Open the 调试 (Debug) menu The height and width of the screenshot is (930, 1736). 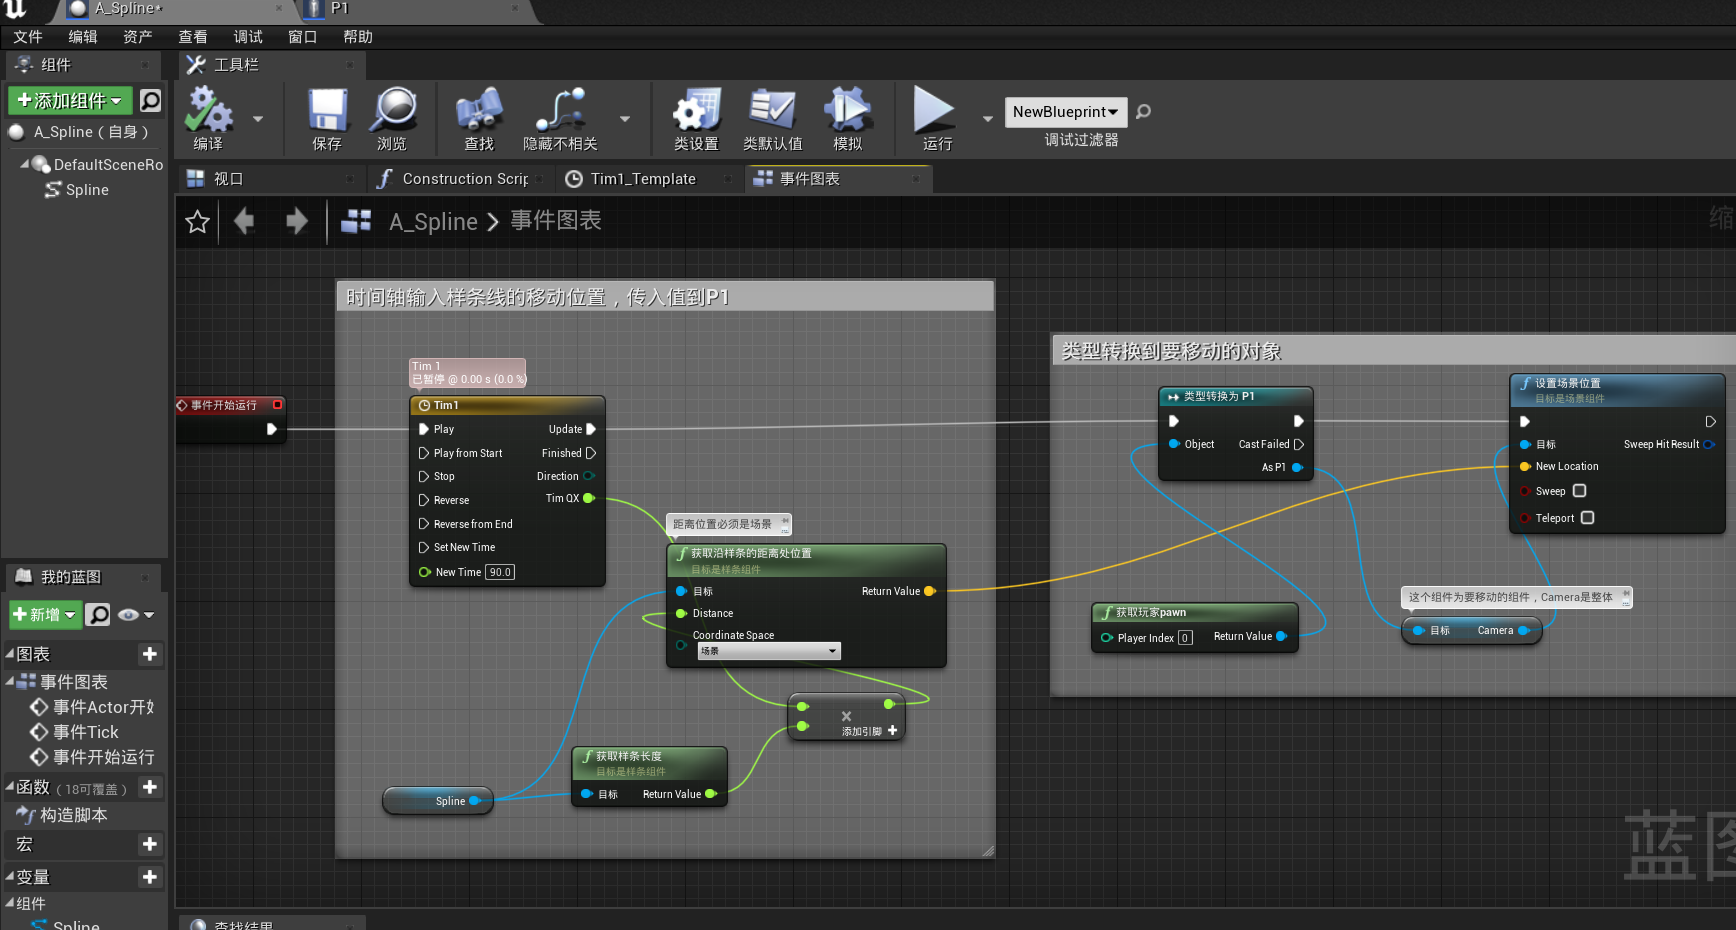point(248,37)
